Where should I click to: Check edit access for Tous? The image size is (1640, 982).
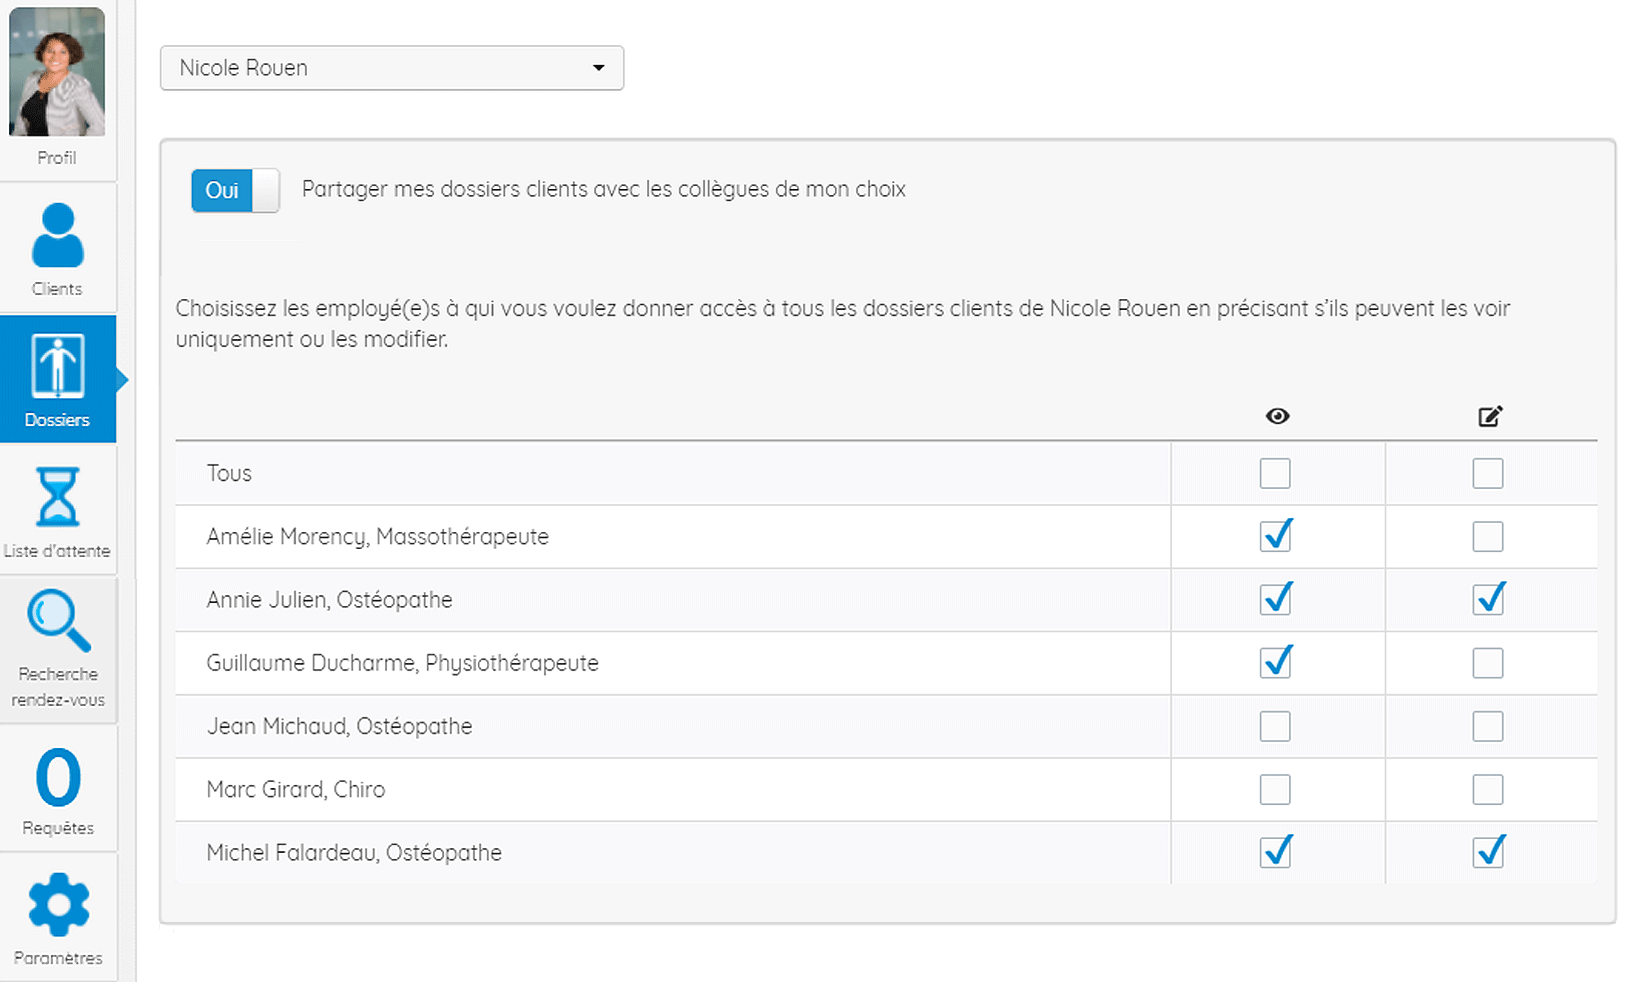[1488, 473]
